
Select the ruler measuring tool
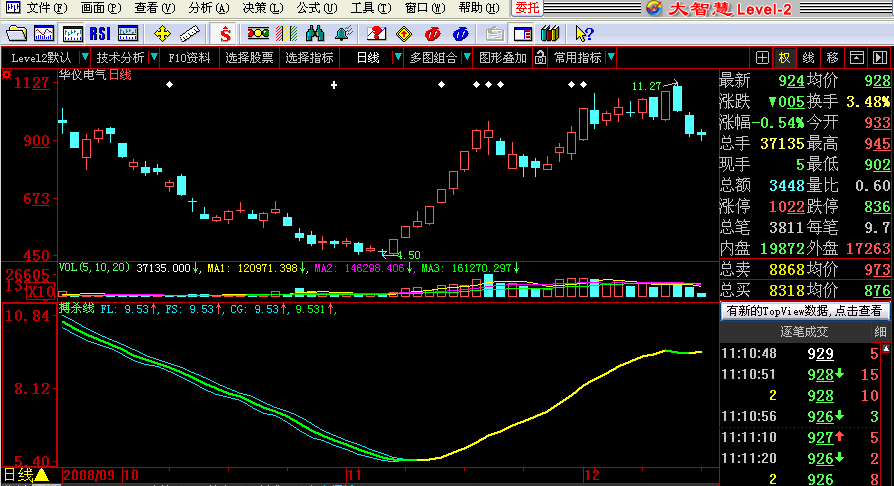[190, 34]
